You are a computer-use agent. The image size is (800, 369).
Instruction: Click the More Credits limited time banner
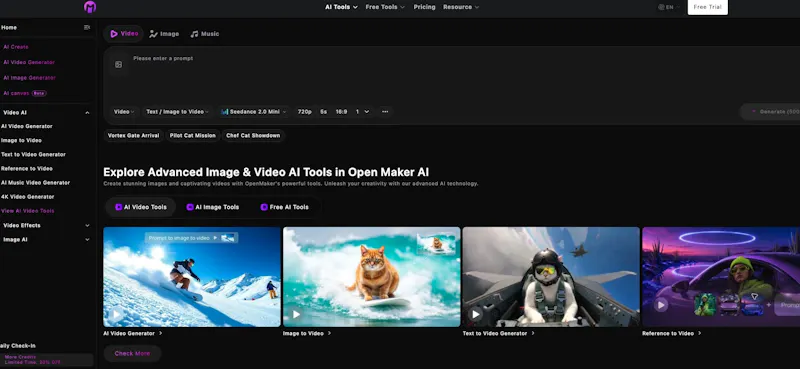46,360
